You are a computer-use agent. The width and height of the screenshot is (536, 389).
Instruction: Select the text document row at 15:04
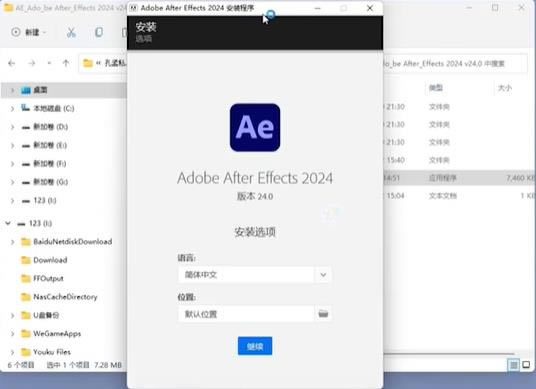(459, 196)
